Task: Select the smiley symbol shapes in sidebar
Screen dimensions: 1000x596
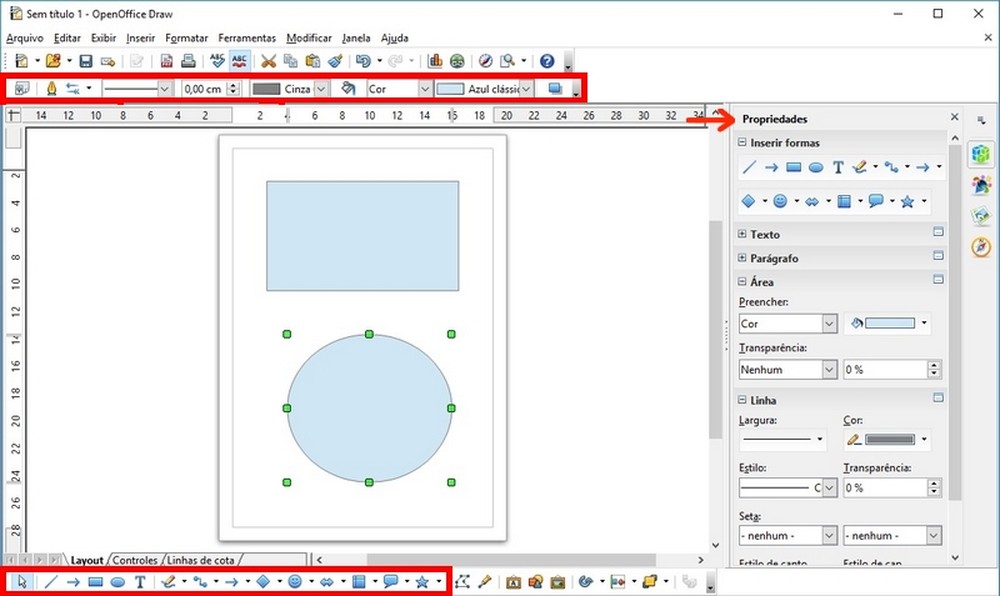Action: [x=779, y=201]
